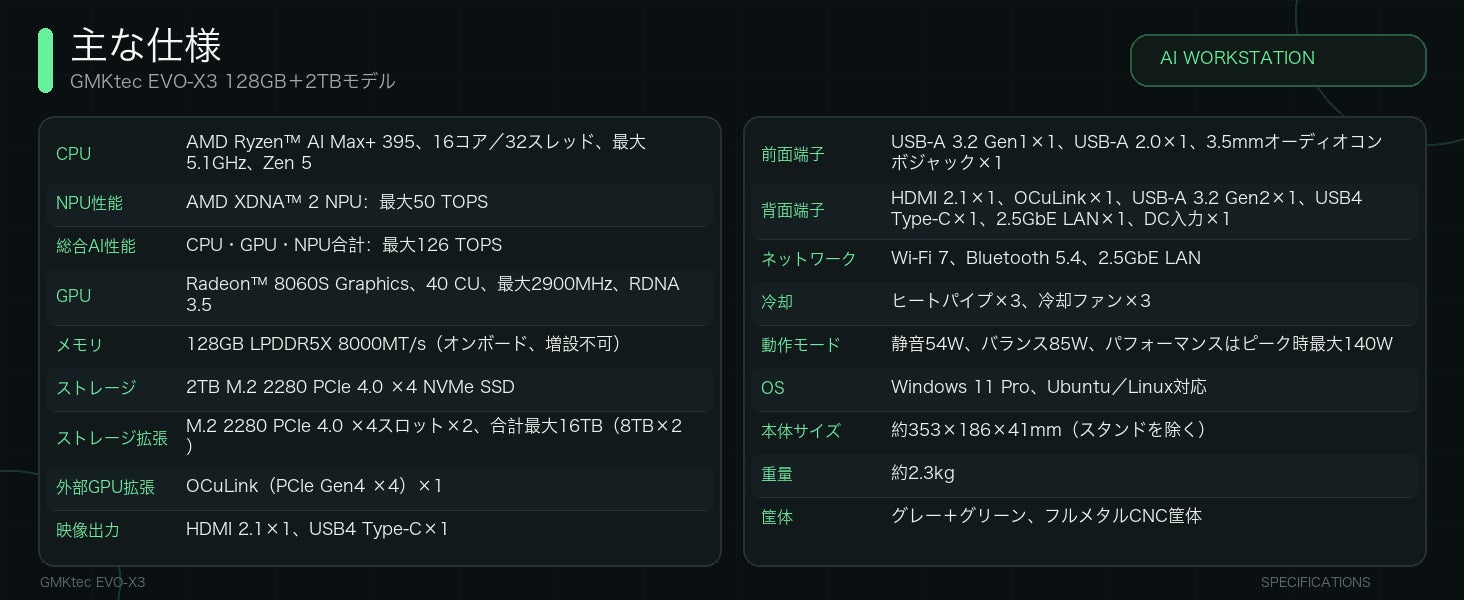This screenshot has height=600, width=1464.
Task: Select the 背面端子 specification row
Action: pyautogui.click(x=1085, y=210)
